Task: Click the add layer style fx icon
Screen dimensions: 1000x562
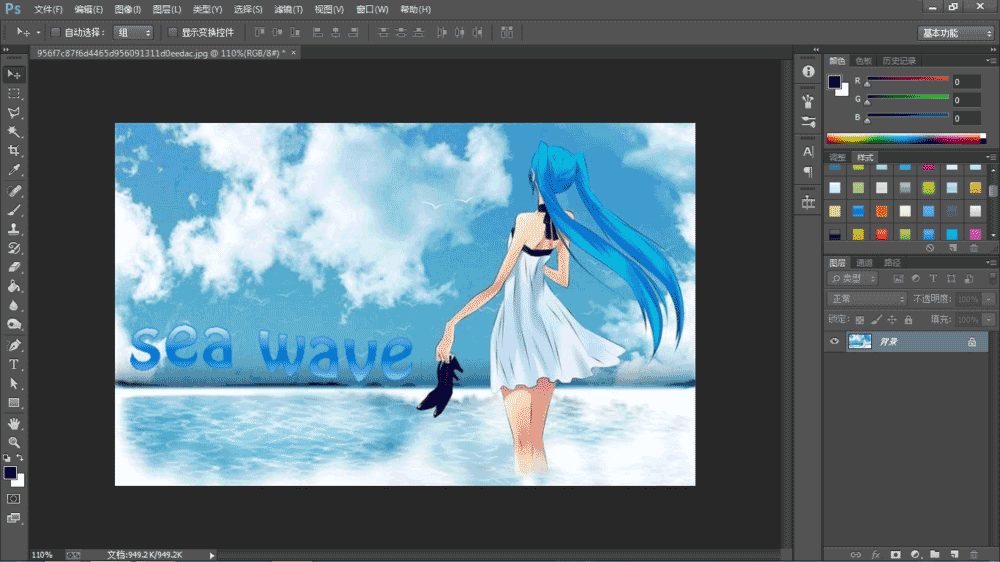Action: click(876, 553)
